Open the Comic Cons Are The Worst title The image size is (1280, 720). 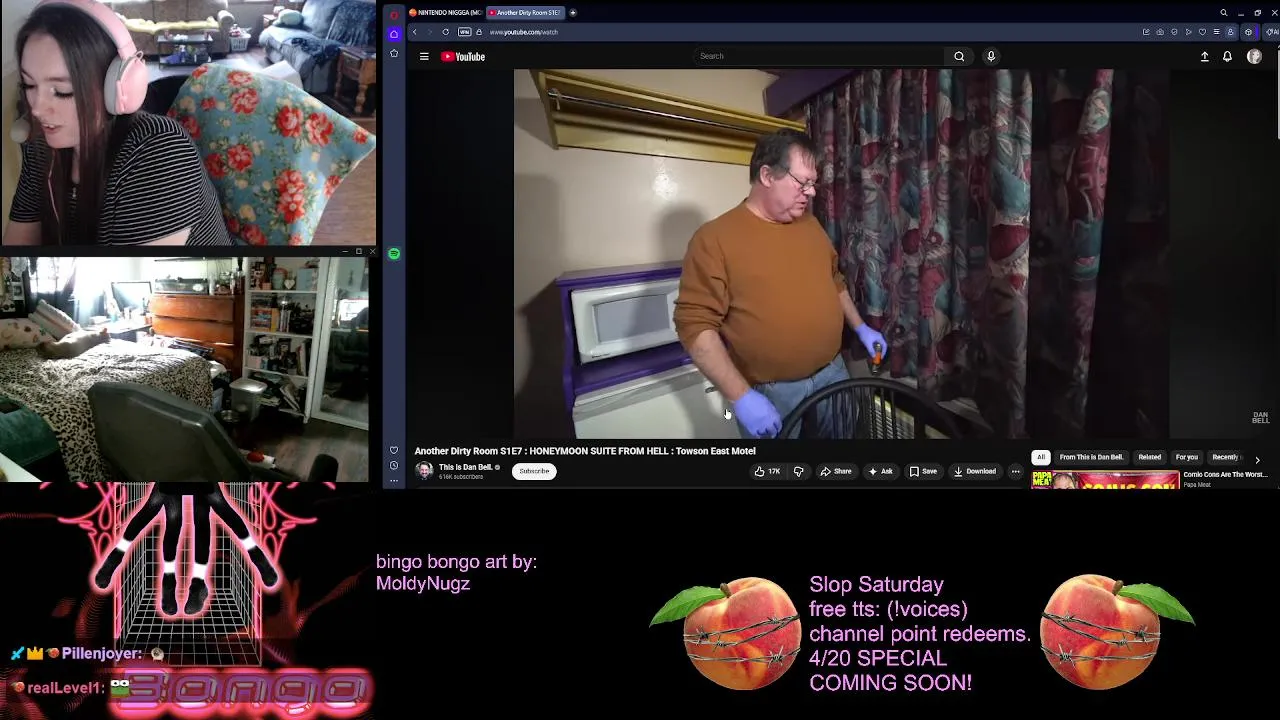[x=1225, y=475]
